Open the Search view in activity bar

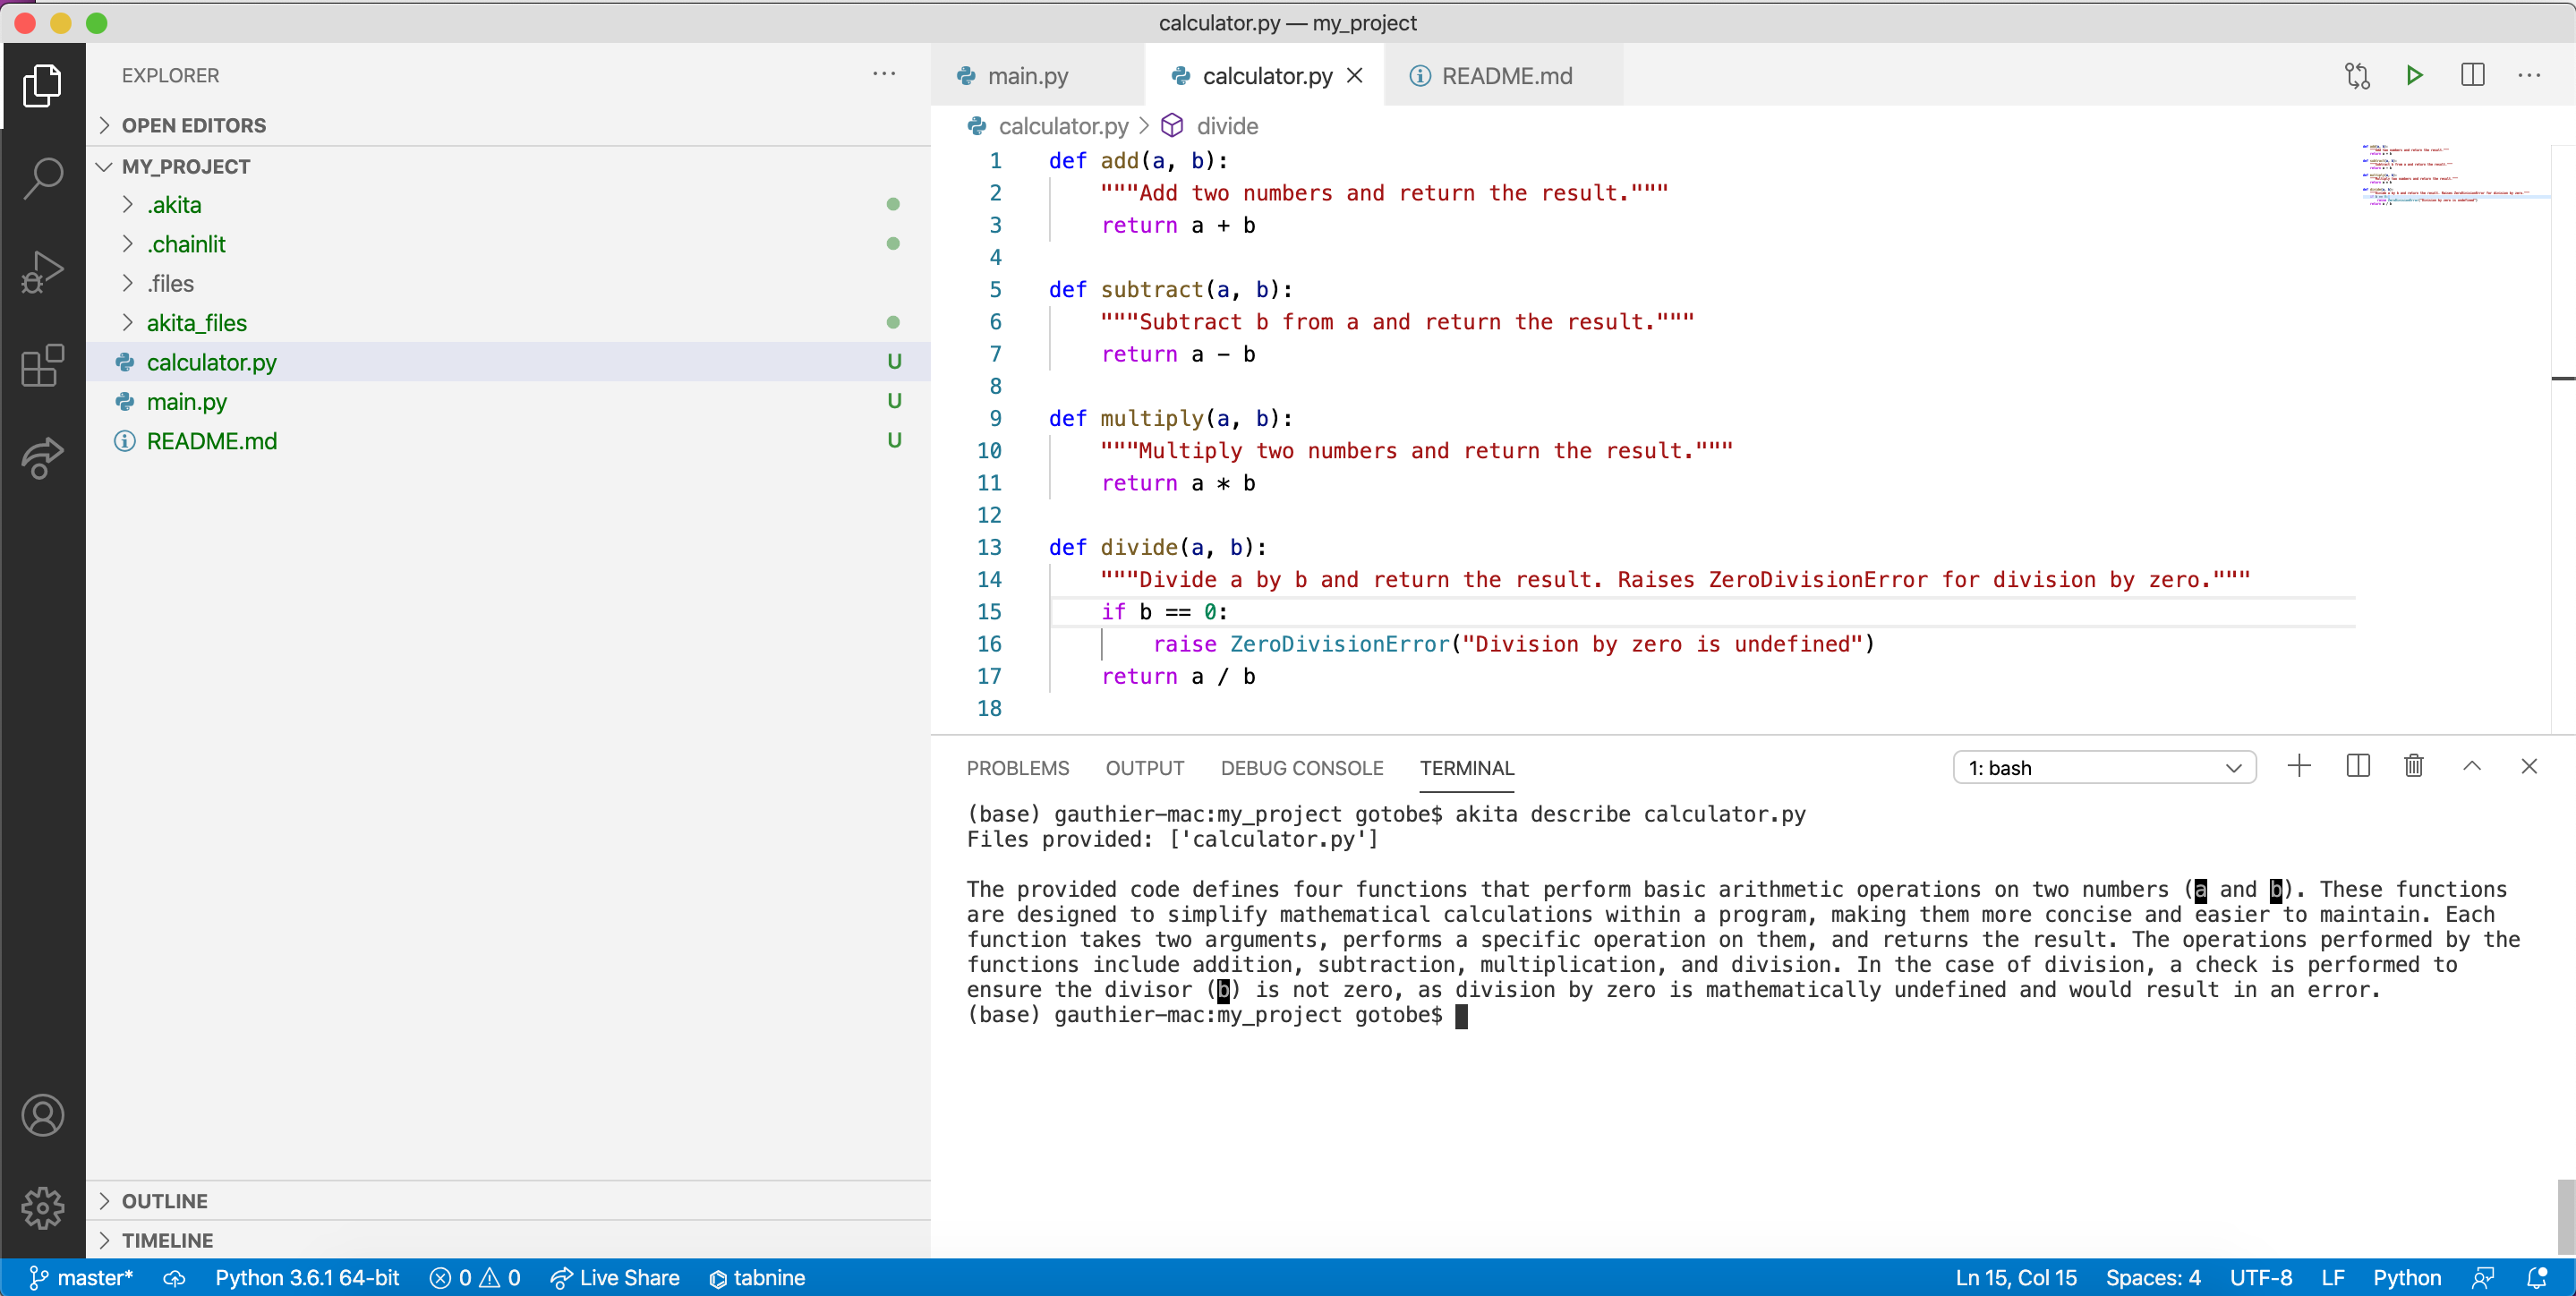[x=42, y=179]
